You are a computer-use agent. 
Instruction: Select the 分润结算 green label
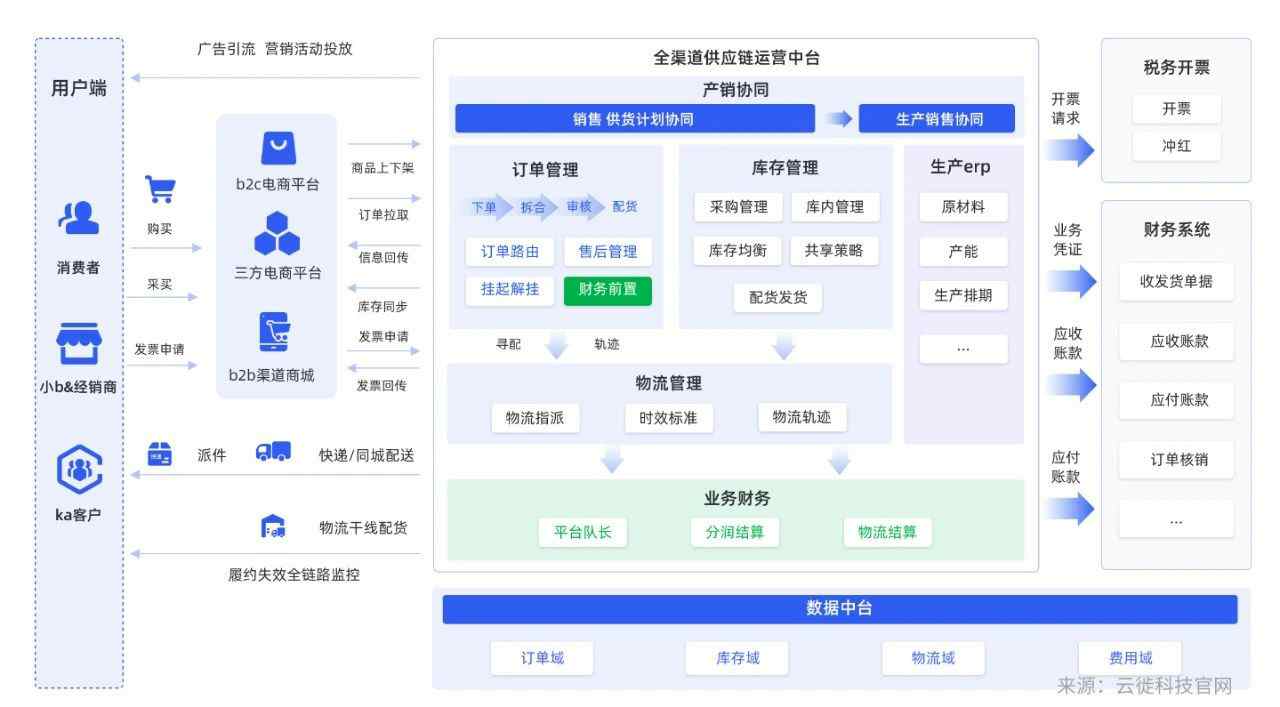(x=735, y=532)
